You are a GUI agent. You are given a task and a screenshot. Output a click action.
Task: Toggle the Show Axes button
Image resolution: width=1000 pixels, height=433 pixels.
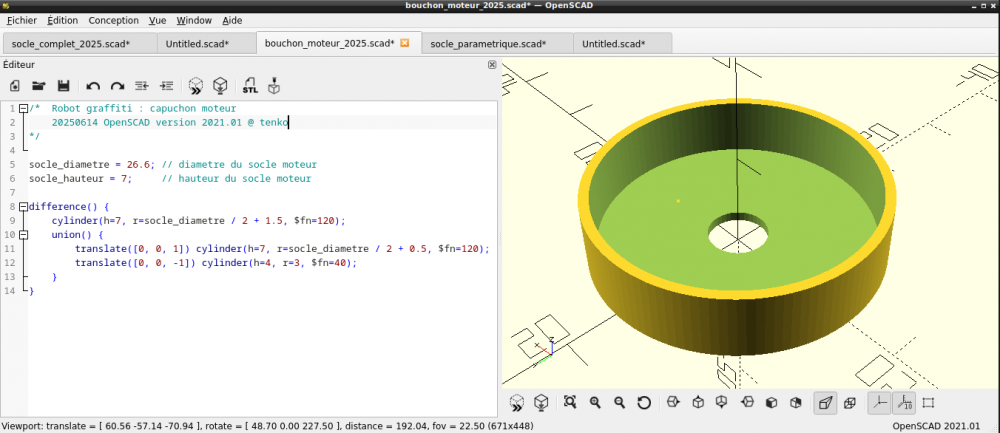[879, 403]
